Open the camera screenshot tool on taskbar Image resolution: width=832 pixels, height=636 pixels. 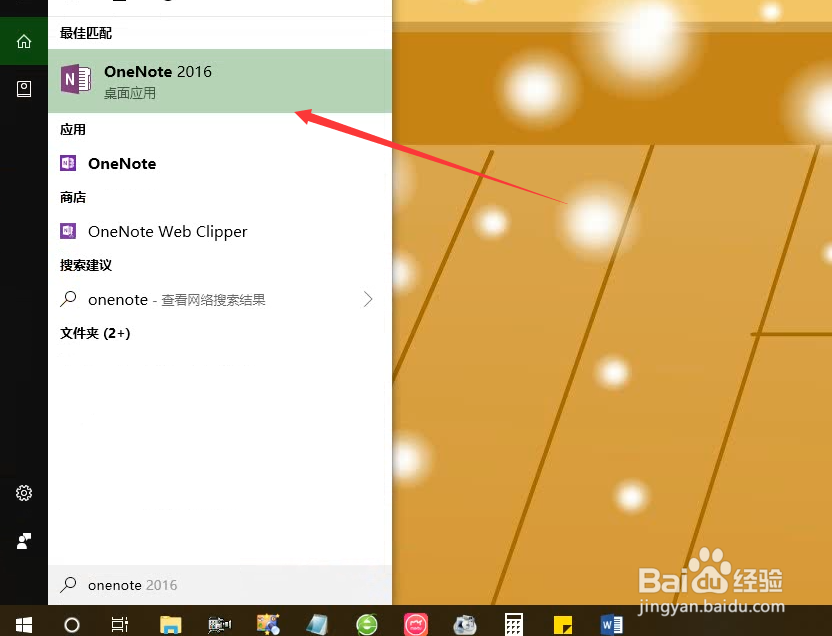(x=465, y=625)
